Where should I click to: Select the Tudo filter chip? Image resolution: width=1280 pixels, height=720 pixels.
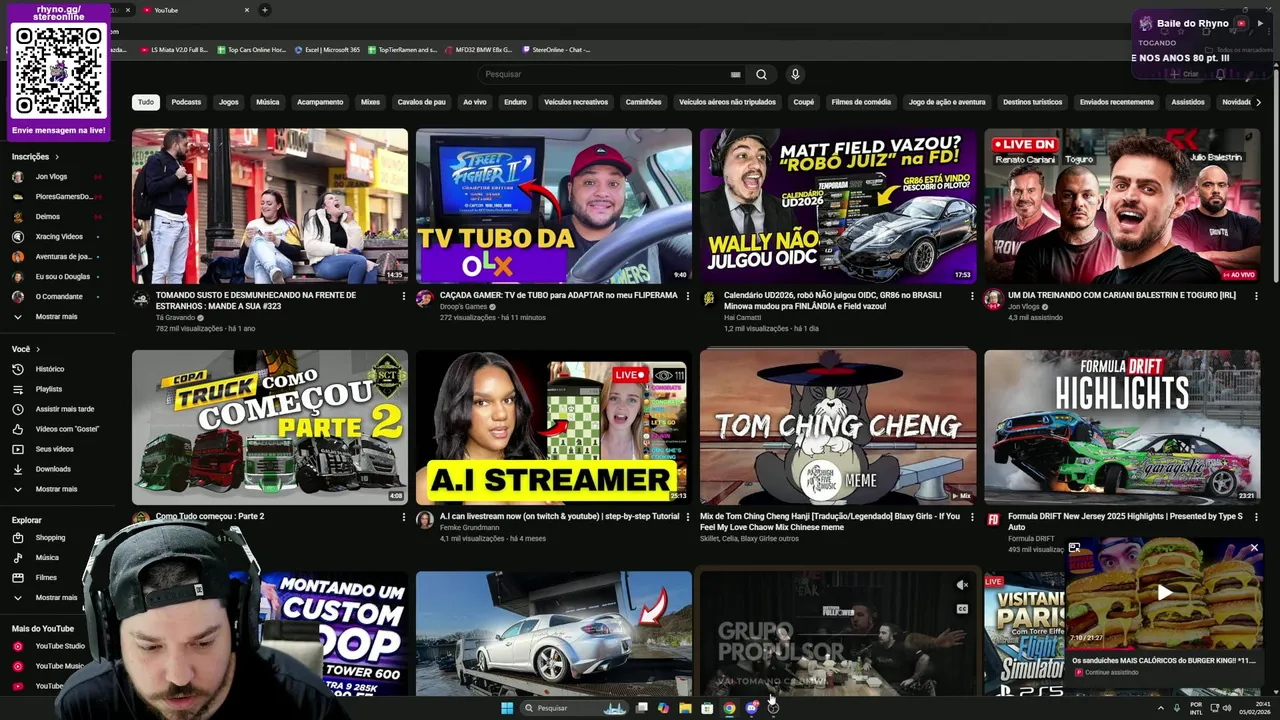point(146,102)
